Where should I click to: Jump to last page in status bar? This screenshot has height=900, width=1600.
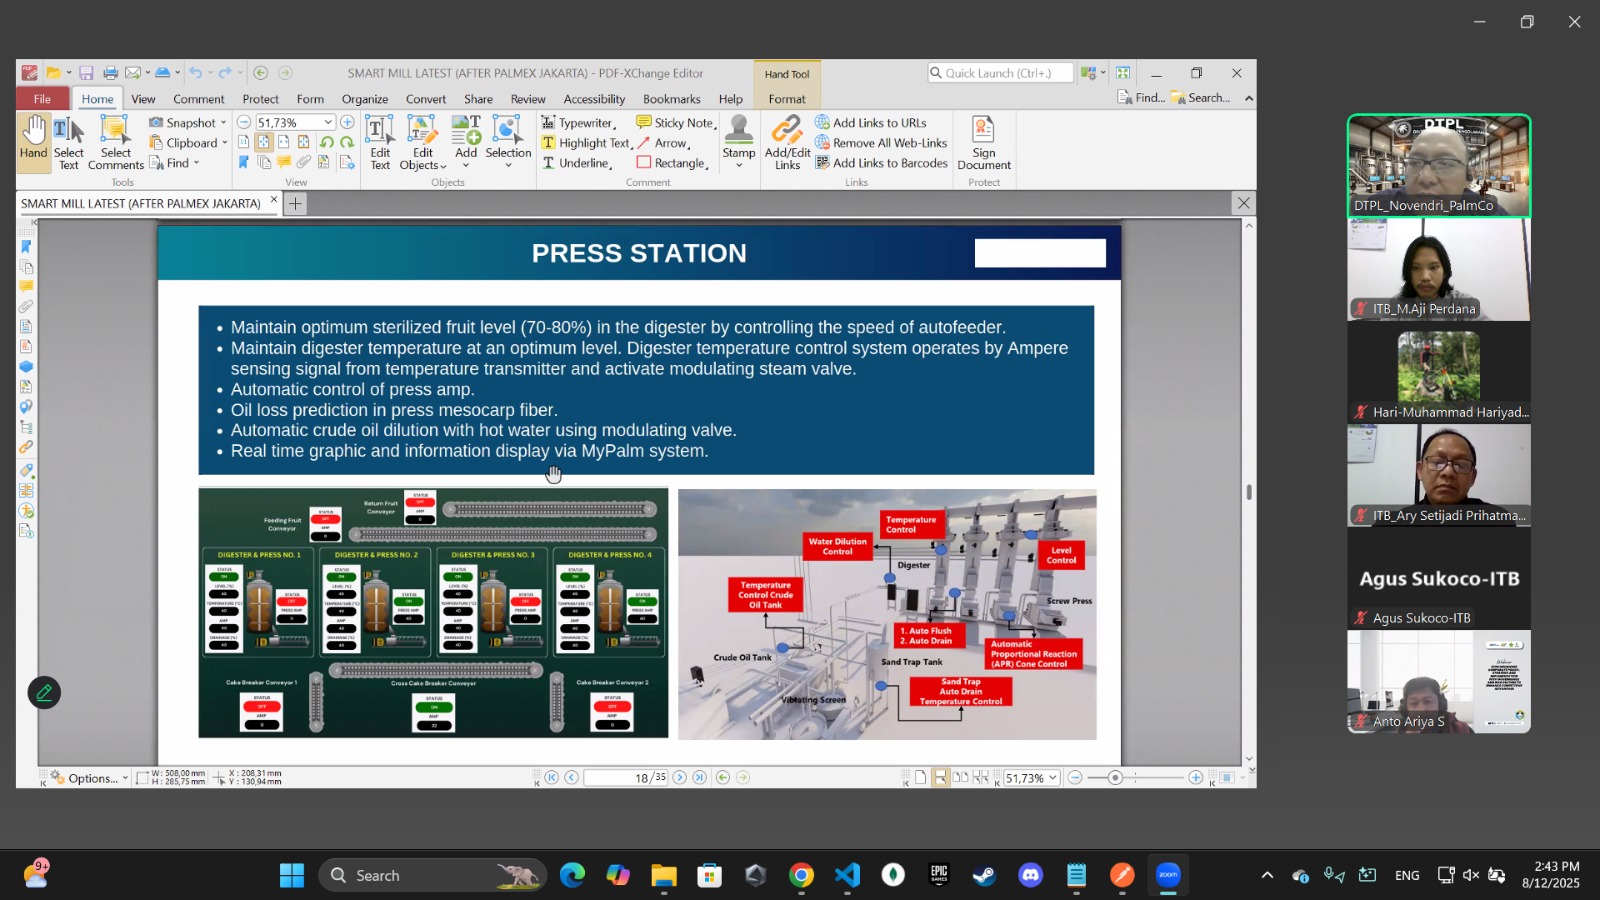(700, 777)
